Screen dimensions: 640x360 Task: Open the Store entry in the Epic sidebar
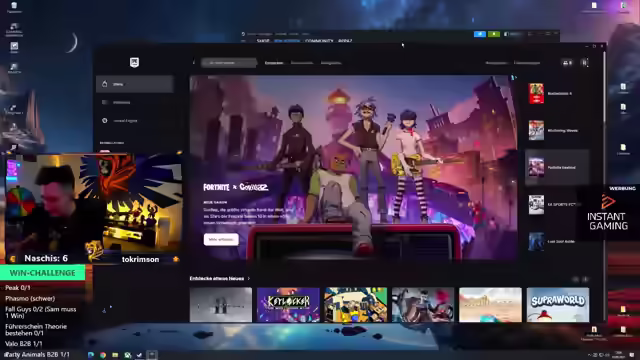pos(135,84)
